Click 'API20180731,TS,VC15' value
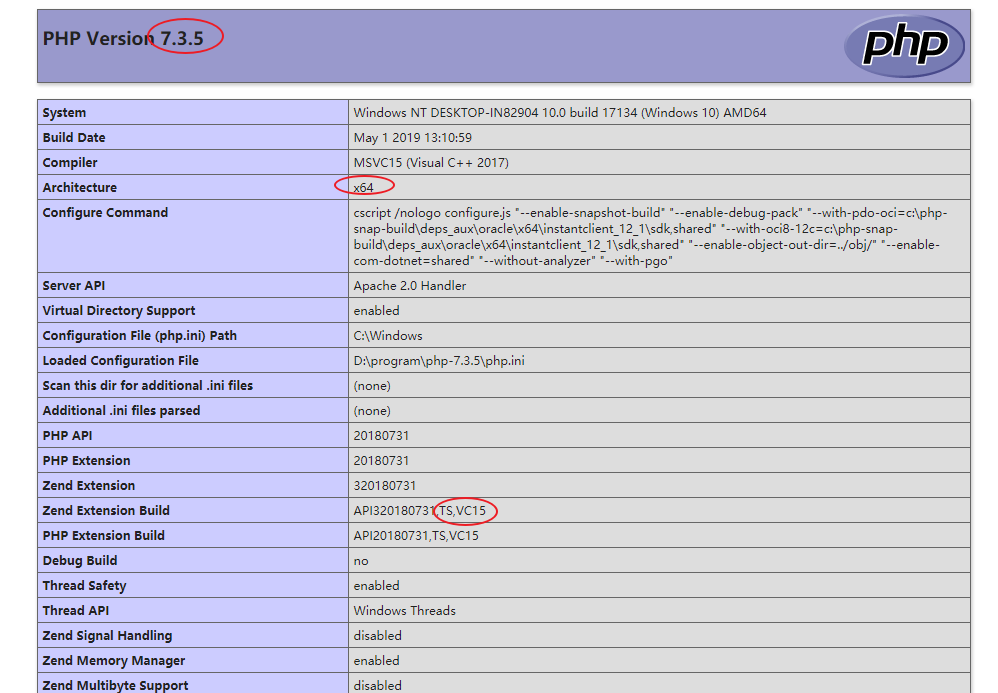998x693 pixels. (416, 535)
